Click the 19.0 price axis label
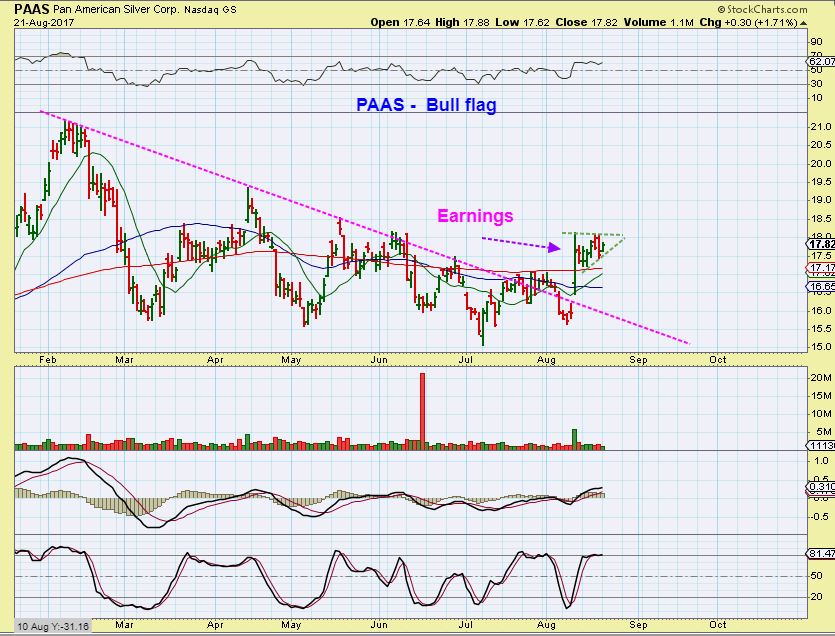835x636 pixels. pyautogui.click(x=821, y=200)
